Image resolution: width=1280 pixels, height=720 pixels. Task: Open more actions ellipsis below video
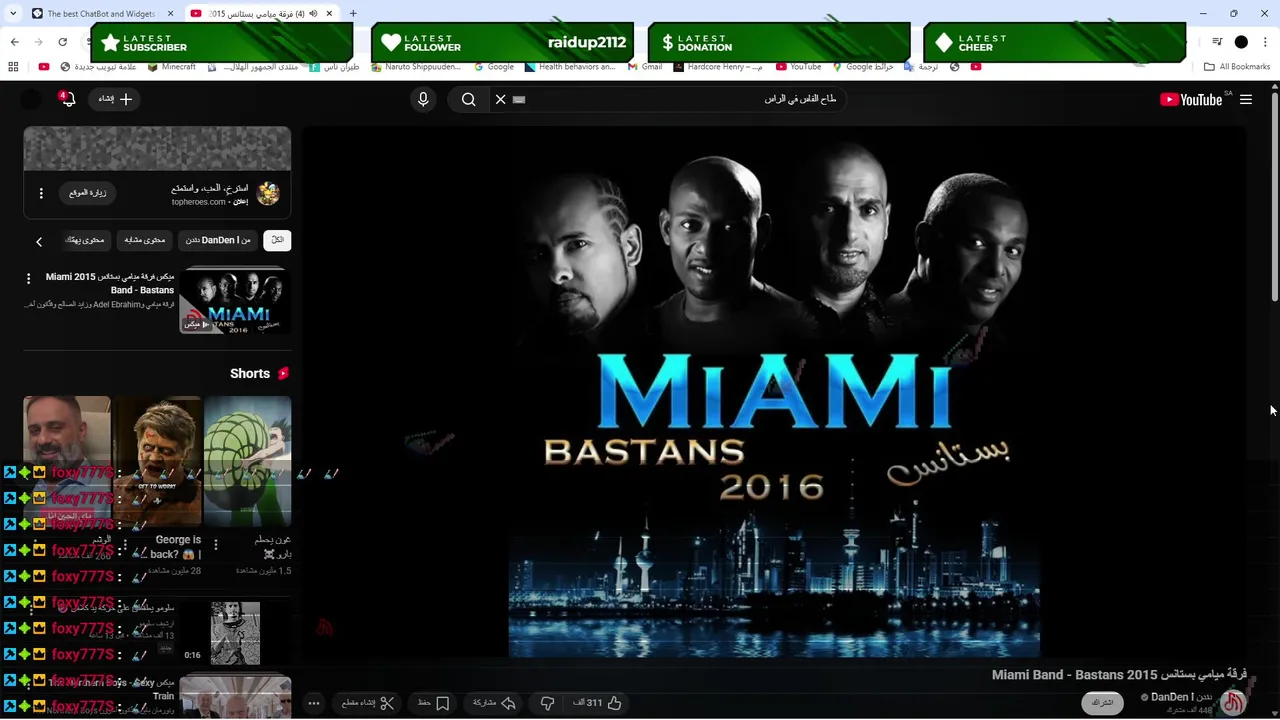tap(314, 703)
